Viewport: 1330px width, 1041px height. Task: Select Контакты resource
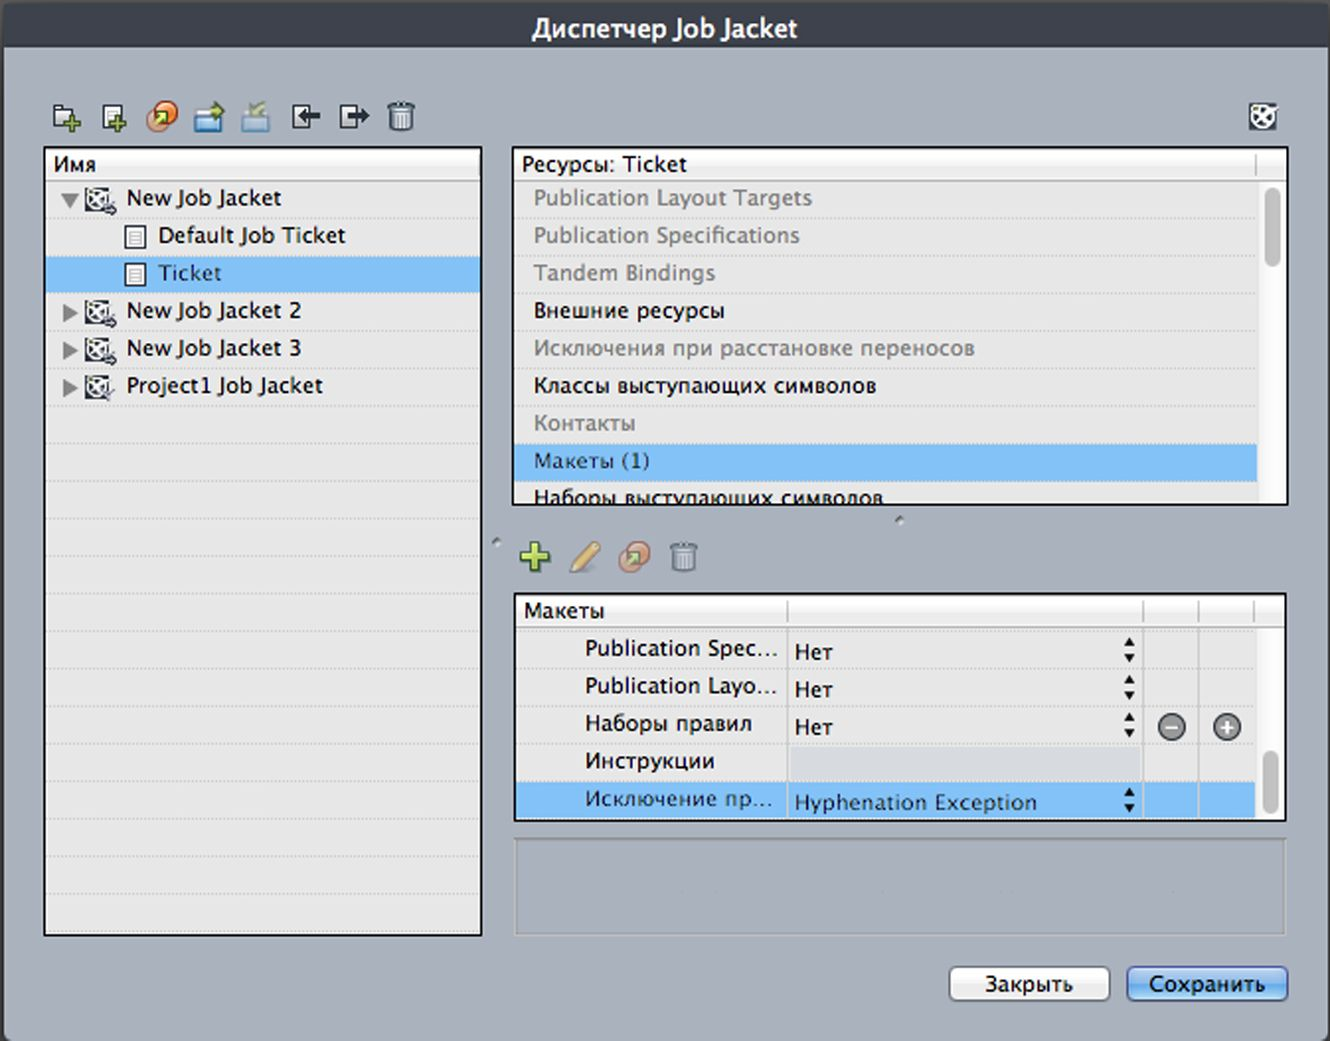[885, 424]
